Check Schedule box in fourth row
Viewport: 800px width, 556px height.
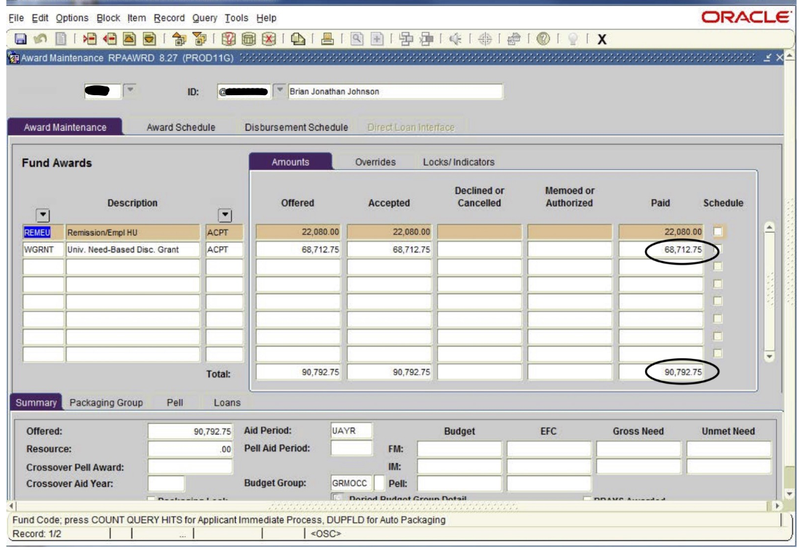(718, 284)
